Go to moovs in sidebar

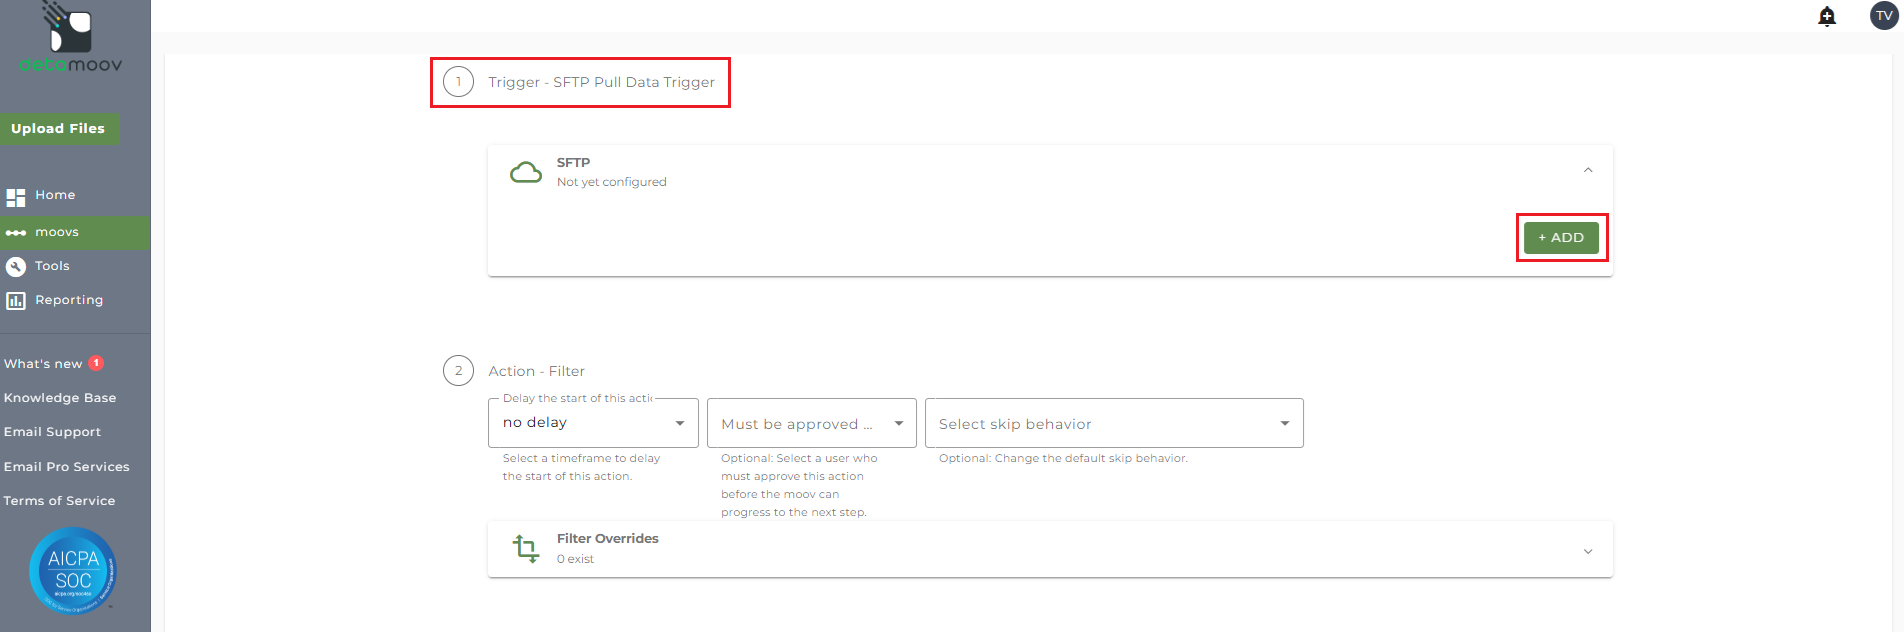pyautogui.click(x=57, y=232)
